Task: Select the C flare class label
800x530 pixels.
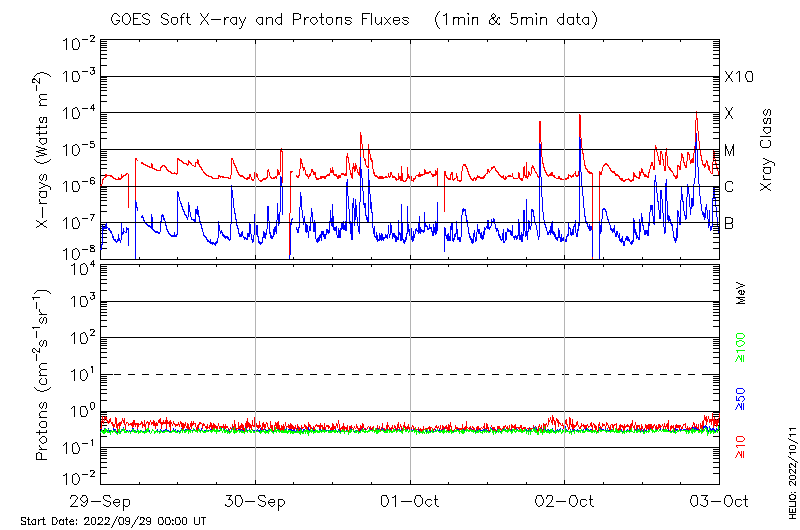Action: click(730, 187)
